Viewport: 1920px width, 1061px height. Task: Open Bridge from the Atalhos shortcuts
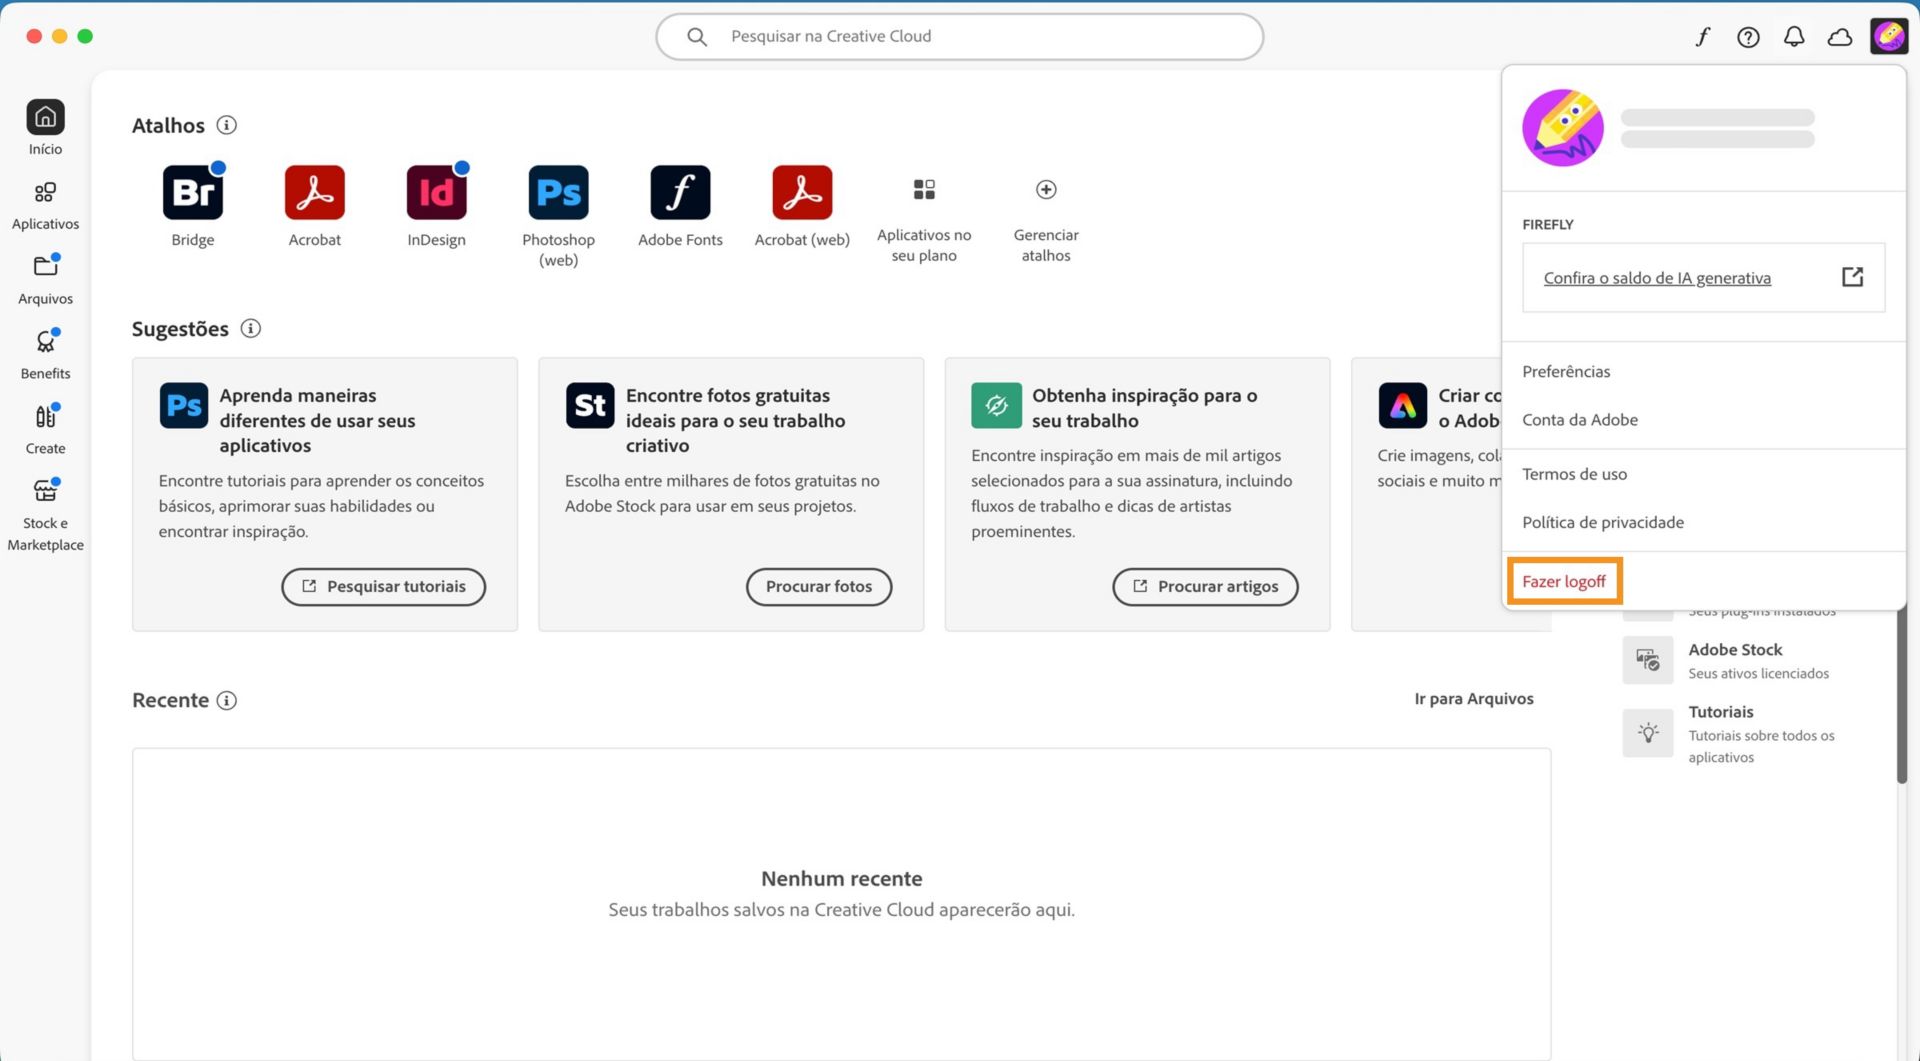tap(192, 192)
